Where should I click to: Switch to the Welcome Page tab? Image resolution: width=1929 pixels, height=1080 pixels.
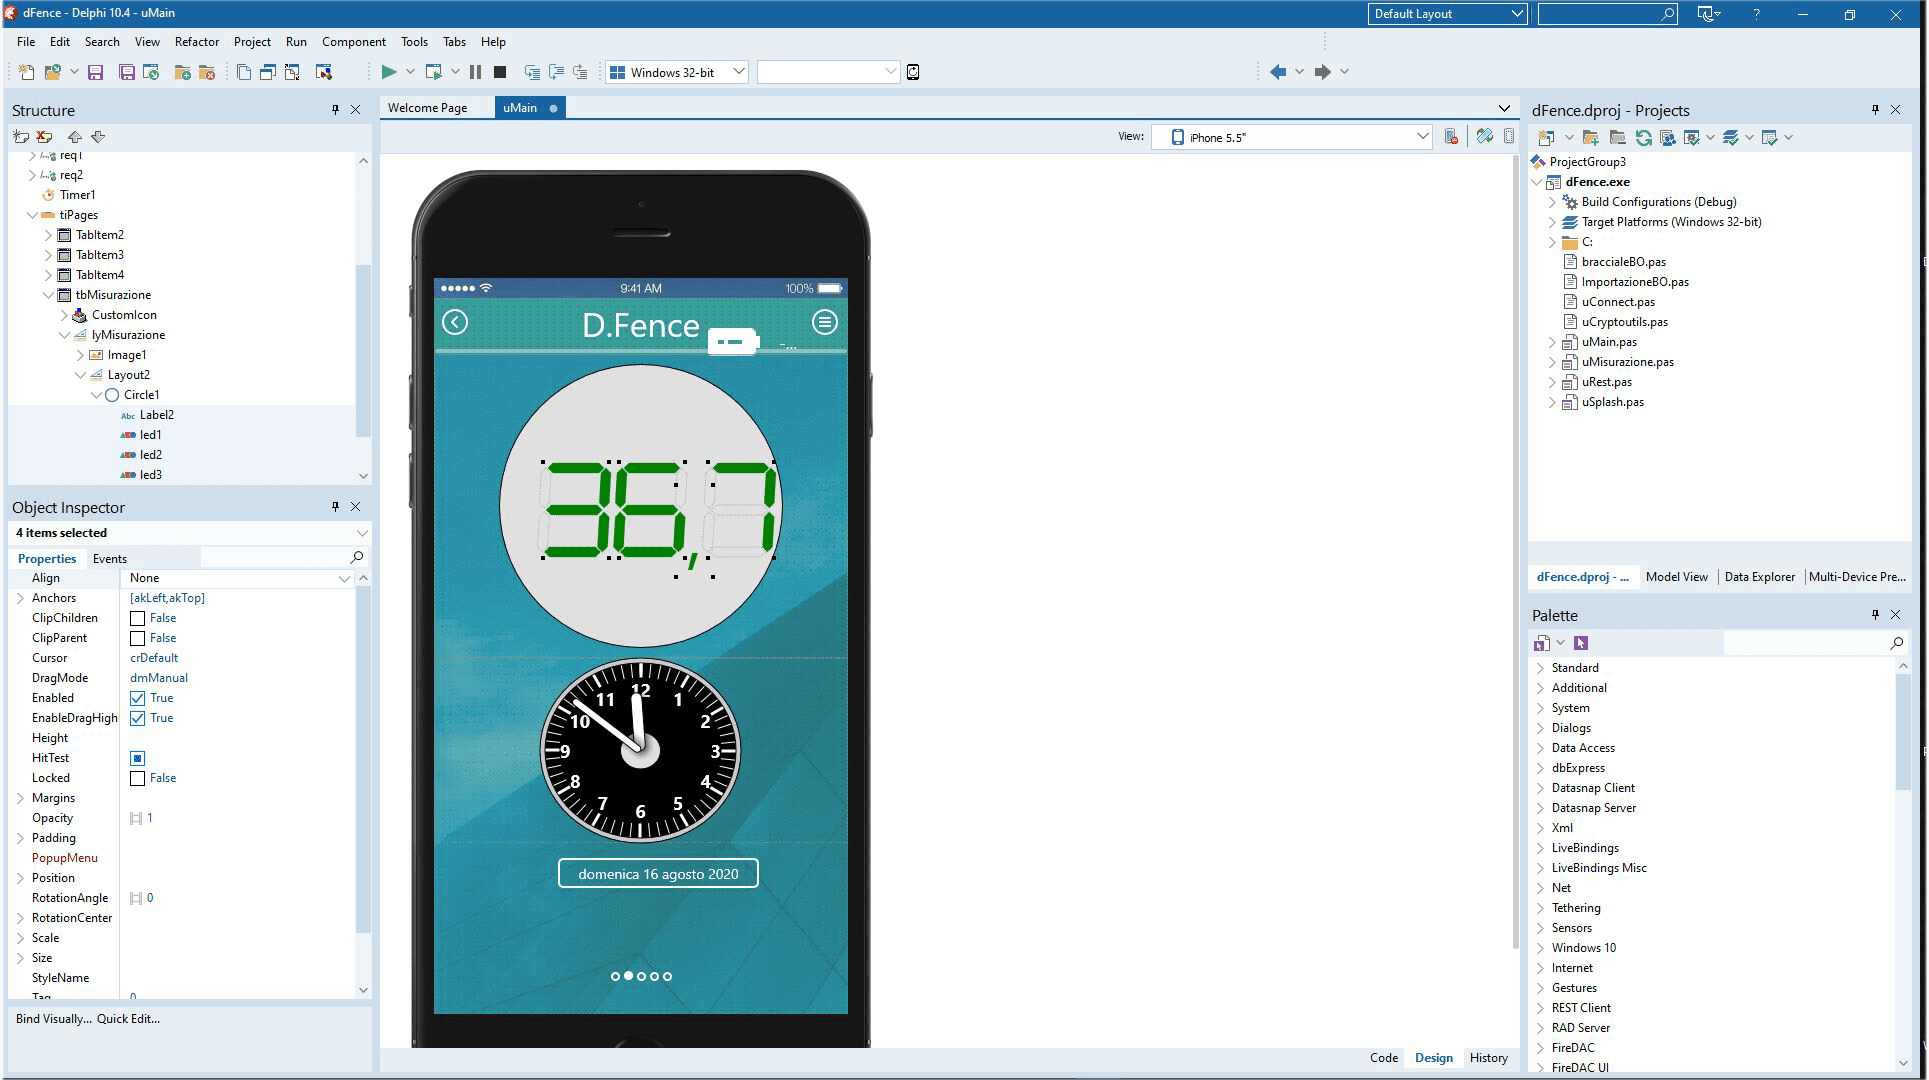(x=427, y=108)
